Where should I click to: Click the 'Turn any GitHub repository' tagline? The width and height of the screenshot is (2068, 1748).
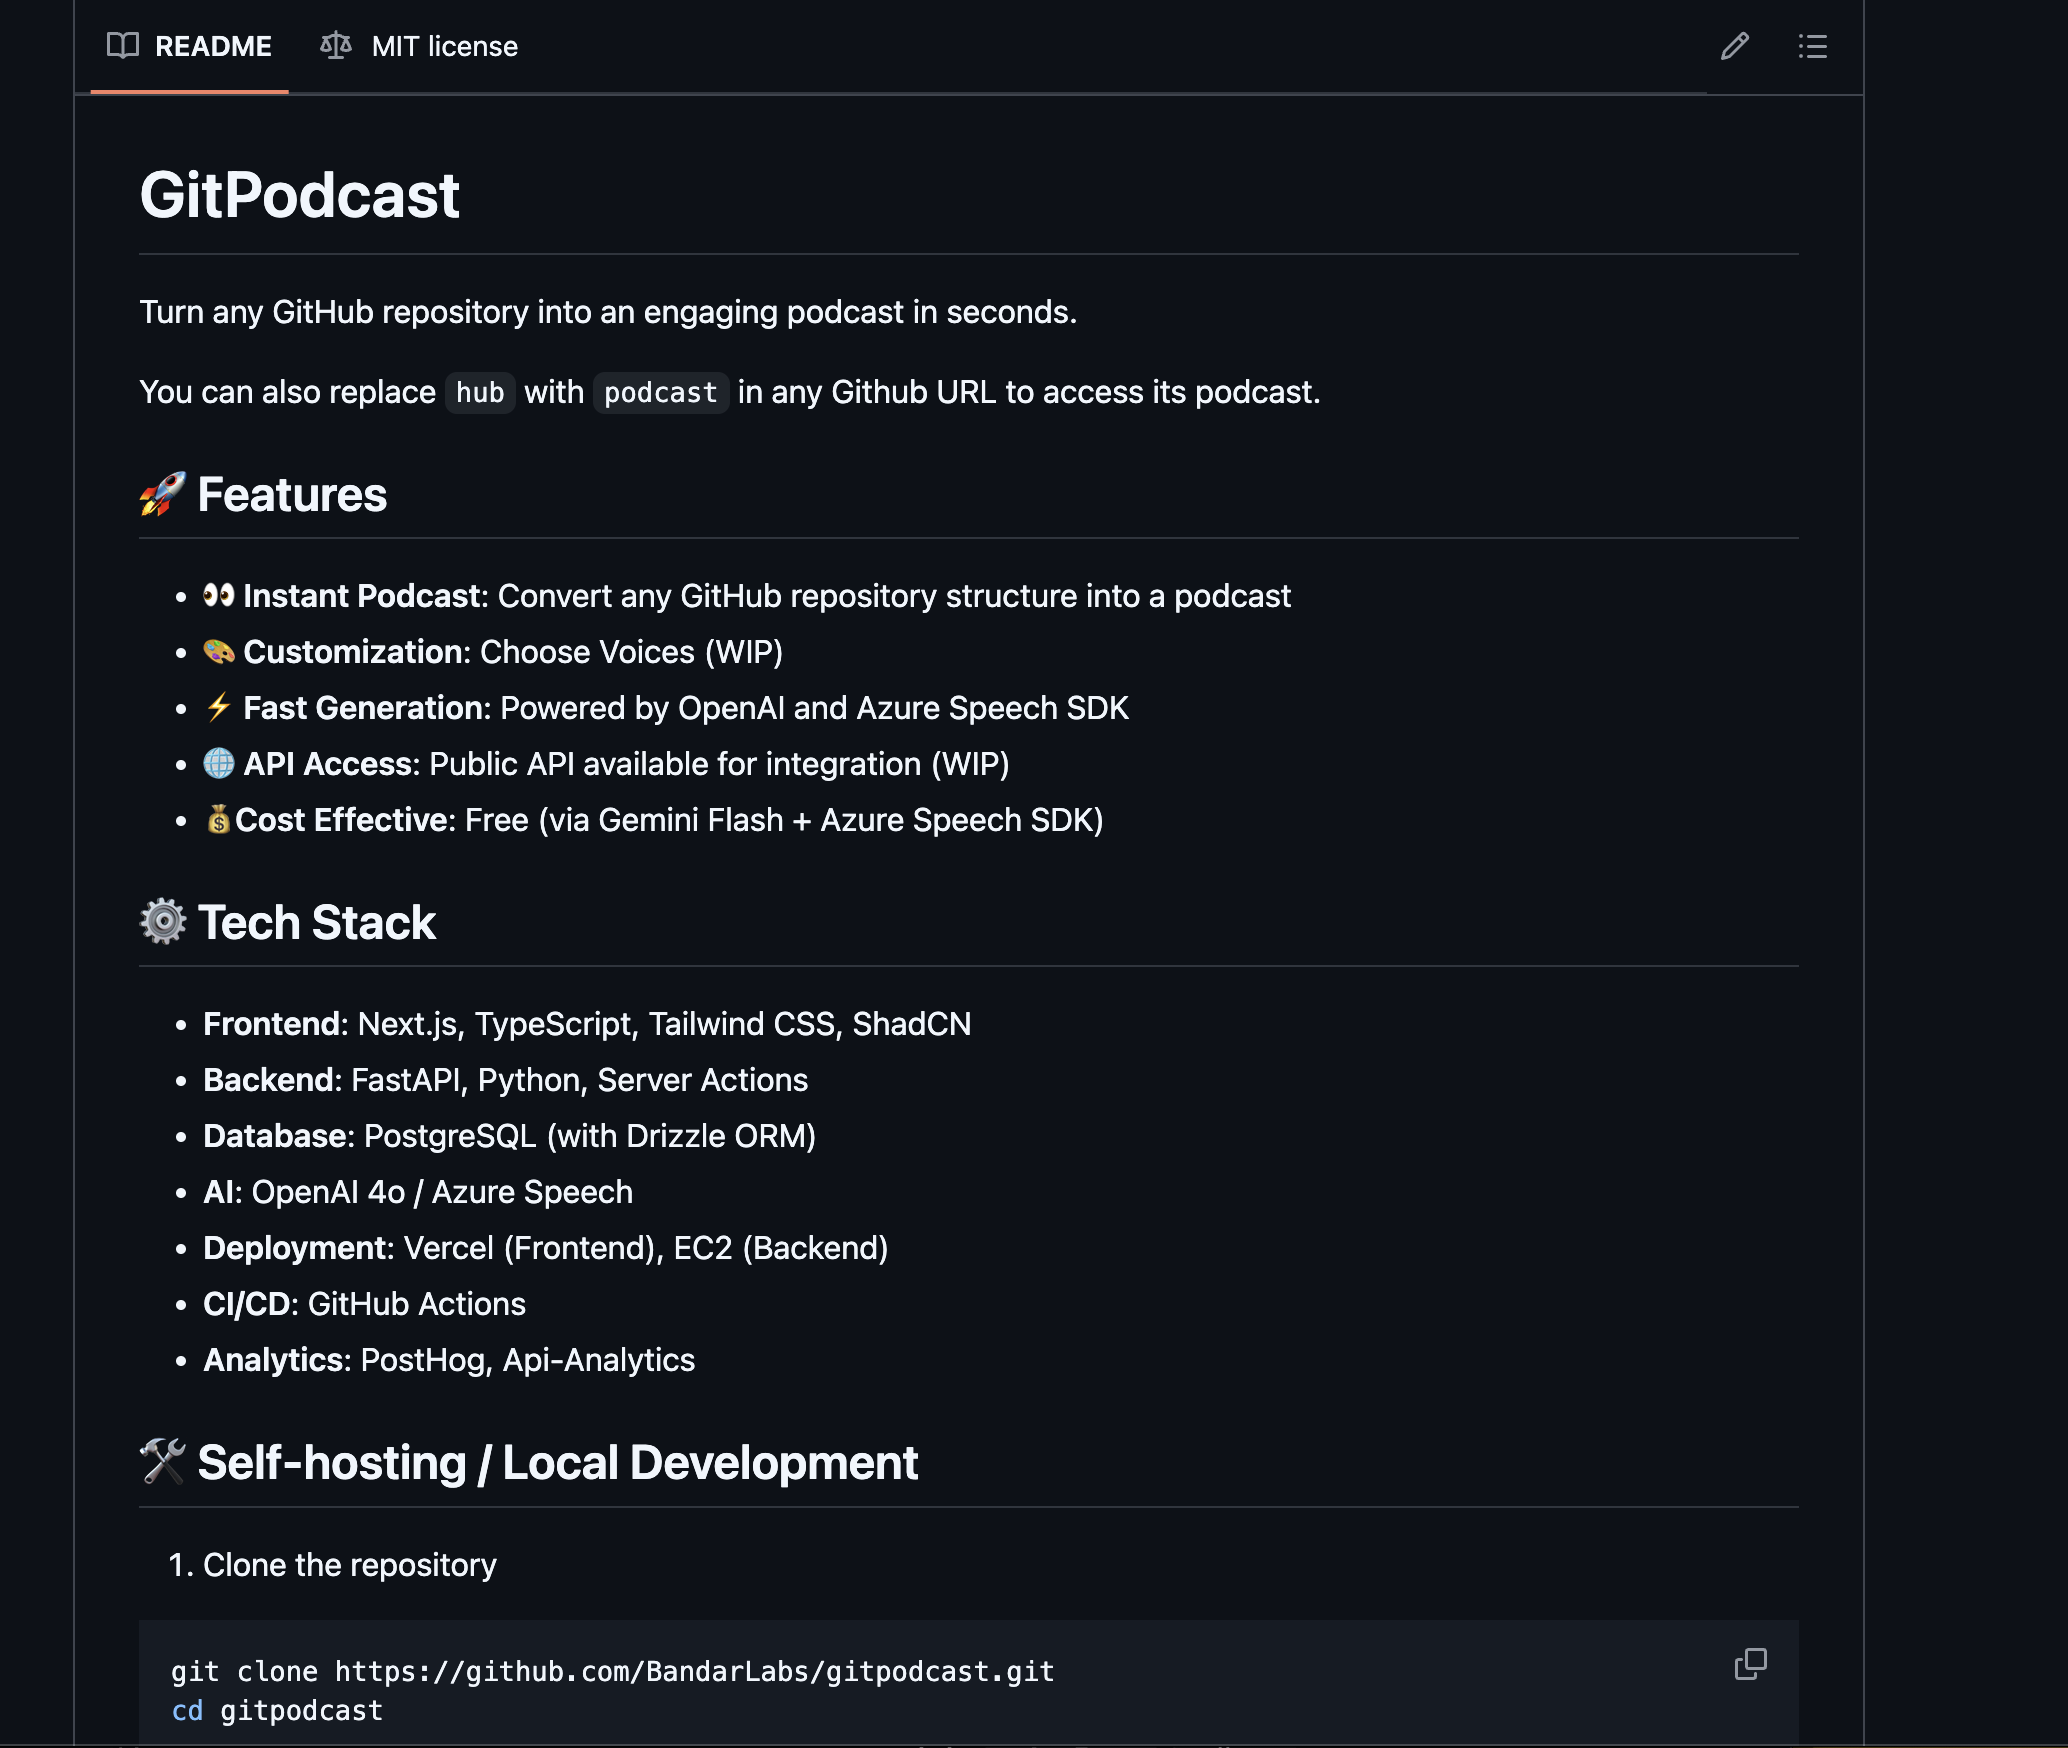[608, 312]
